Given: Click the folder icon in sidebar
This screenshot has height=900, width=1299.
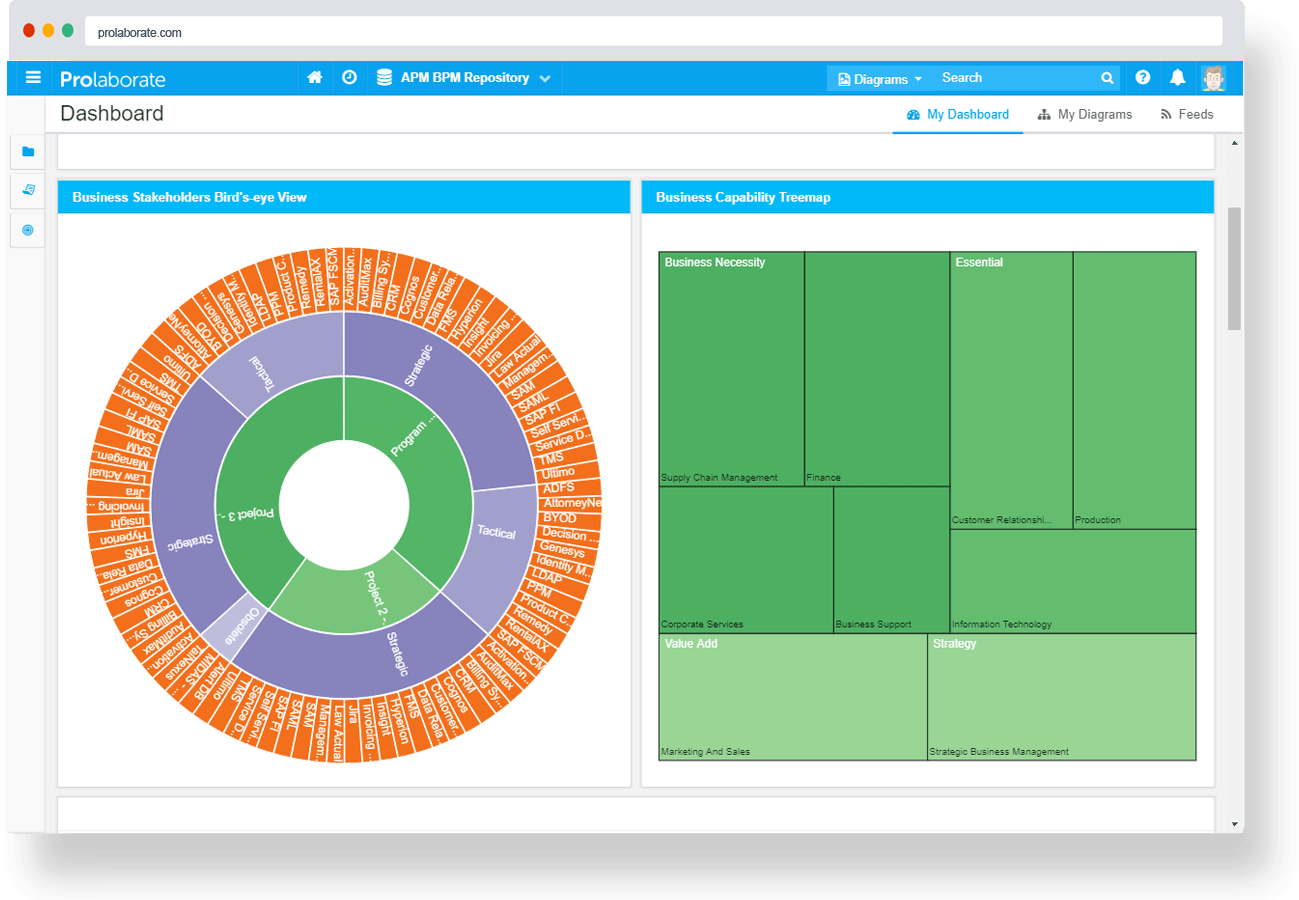Looking at the screenshot, I should [28, 151].
